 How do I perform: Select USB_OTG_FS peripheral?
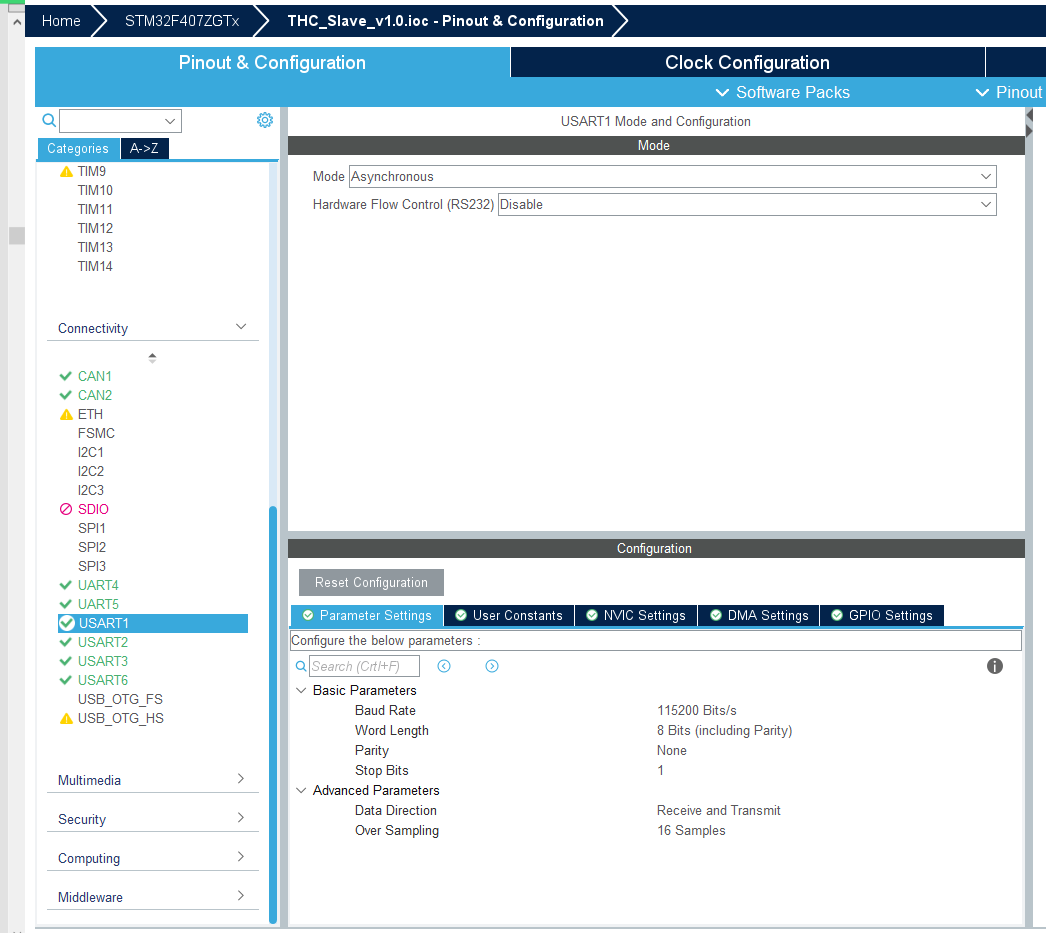[x=120, y=699]
